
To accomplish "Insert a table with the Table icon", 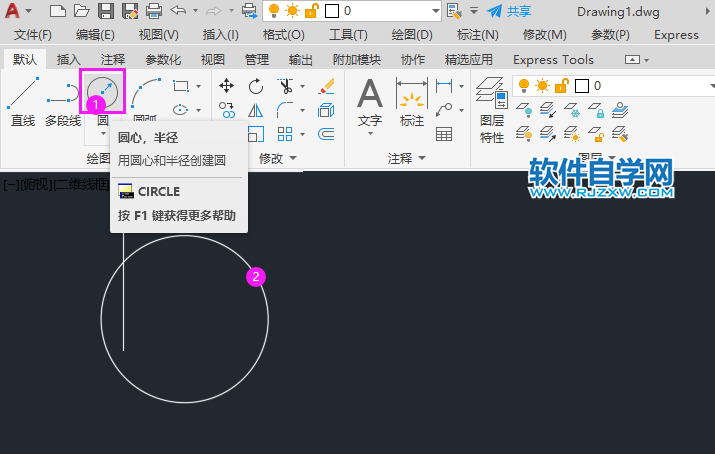I will [444, 133].
